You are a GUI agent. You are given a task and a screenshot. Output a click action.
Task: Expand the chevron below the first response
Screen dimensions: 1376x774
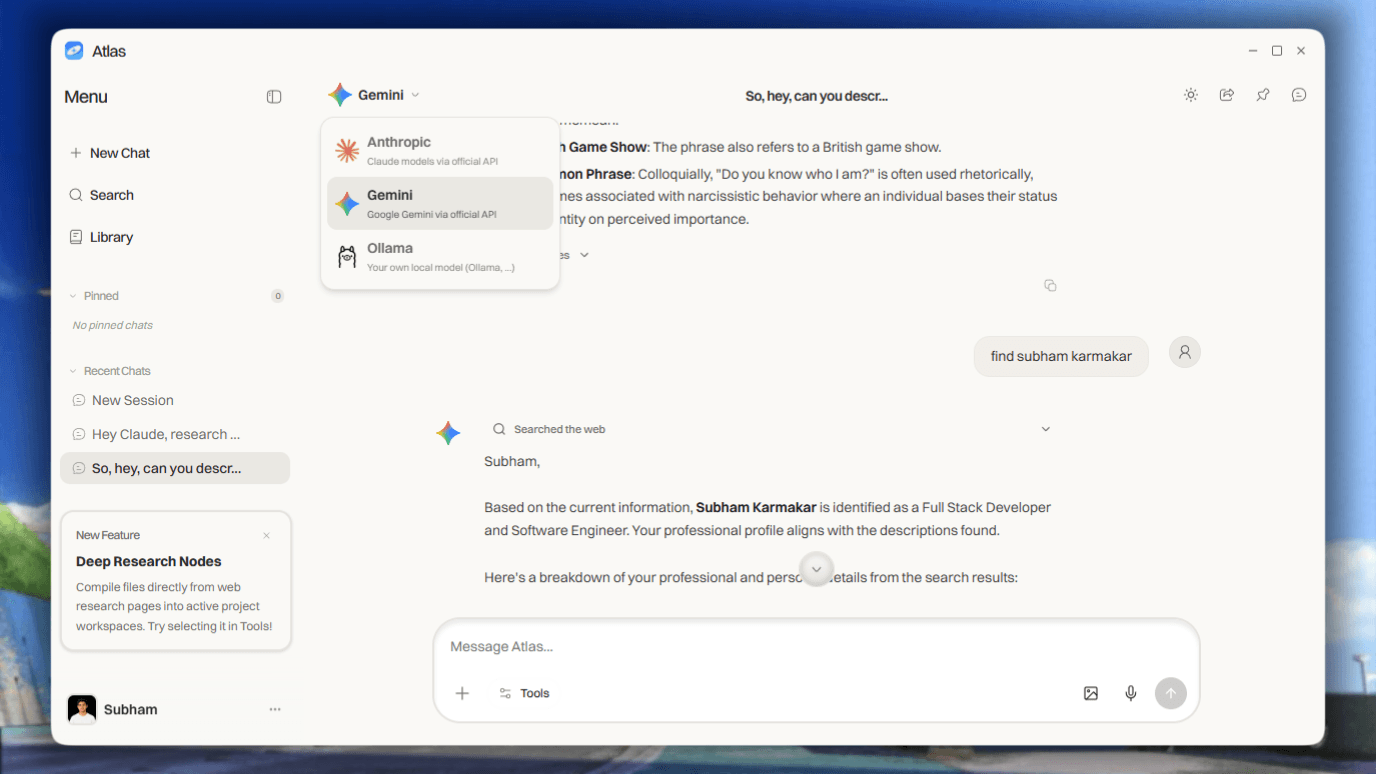click(585, 255)
